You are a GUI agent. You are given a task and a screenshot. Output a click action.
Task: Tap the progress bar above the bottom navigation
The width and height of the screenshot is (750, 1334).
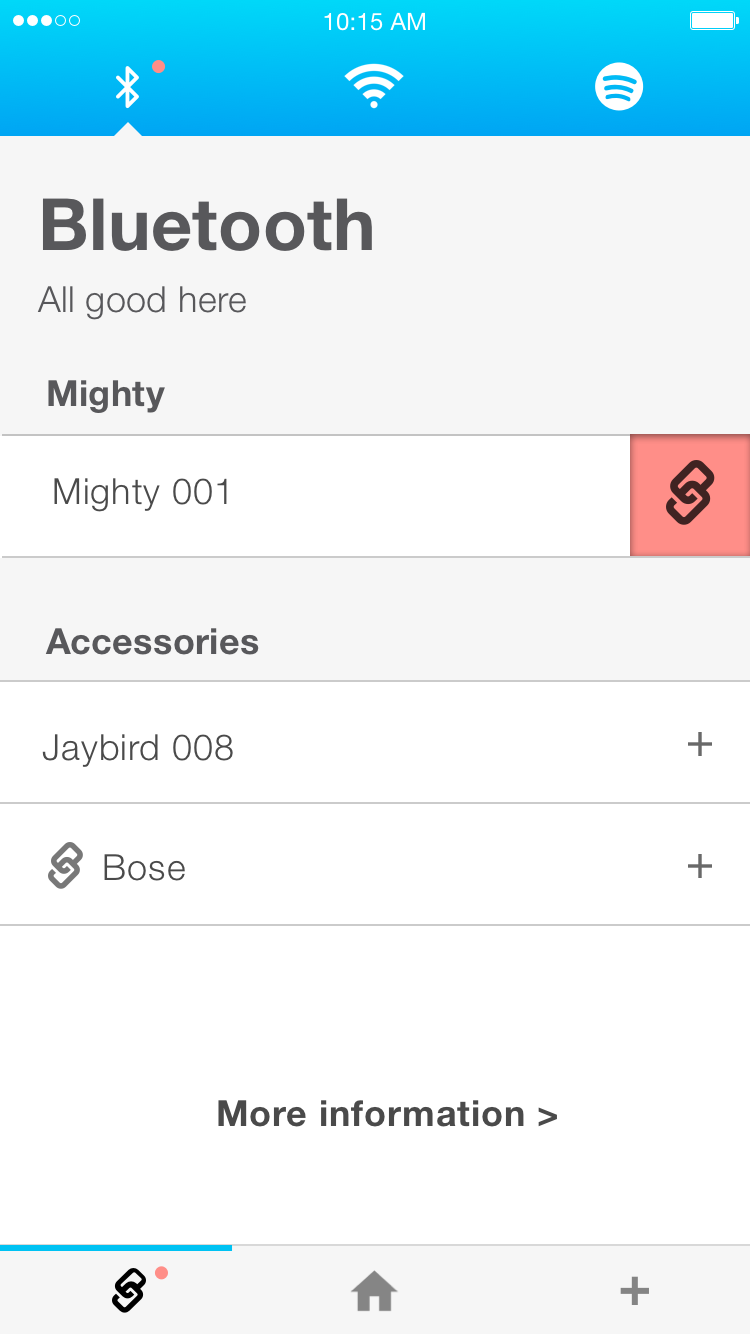115,1247
